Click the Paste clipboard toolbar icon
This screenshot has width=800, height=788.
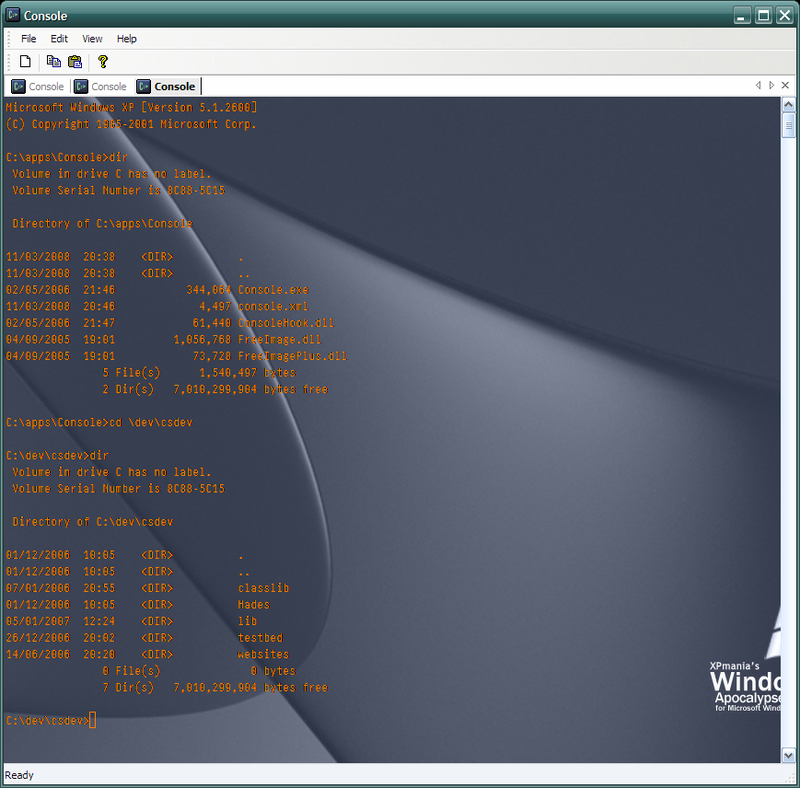coord(74,62)
